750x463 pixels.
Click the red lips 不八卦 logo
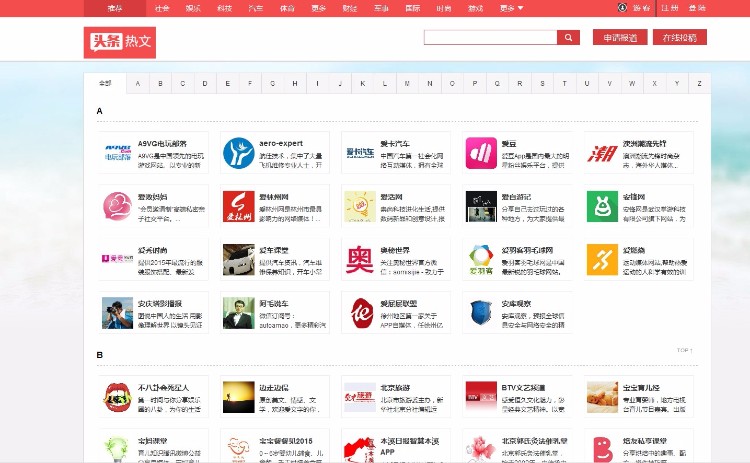117,397
